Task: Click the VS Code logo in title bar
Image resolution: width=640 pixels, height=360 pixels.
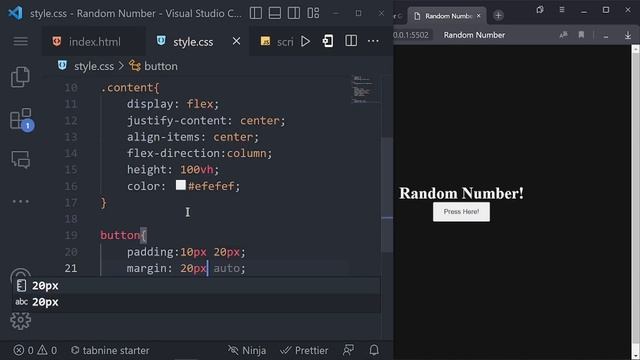Action: [16, 13]
